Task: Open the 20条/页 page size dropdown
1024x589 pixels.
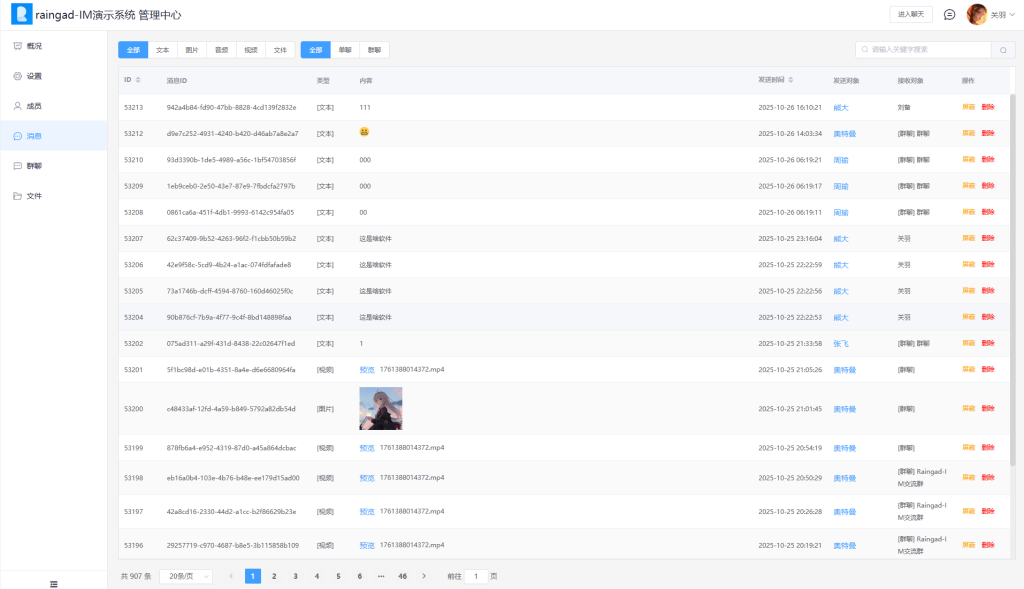Action: pyautogui.click(x=186, y=576)
